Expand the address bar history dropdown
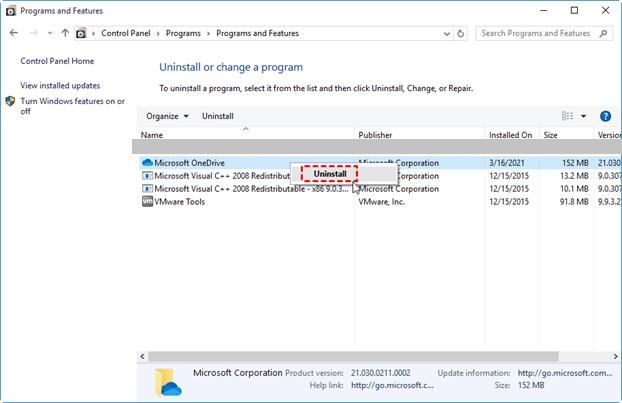This screenshot has height=403, width=622. (447, 33)
